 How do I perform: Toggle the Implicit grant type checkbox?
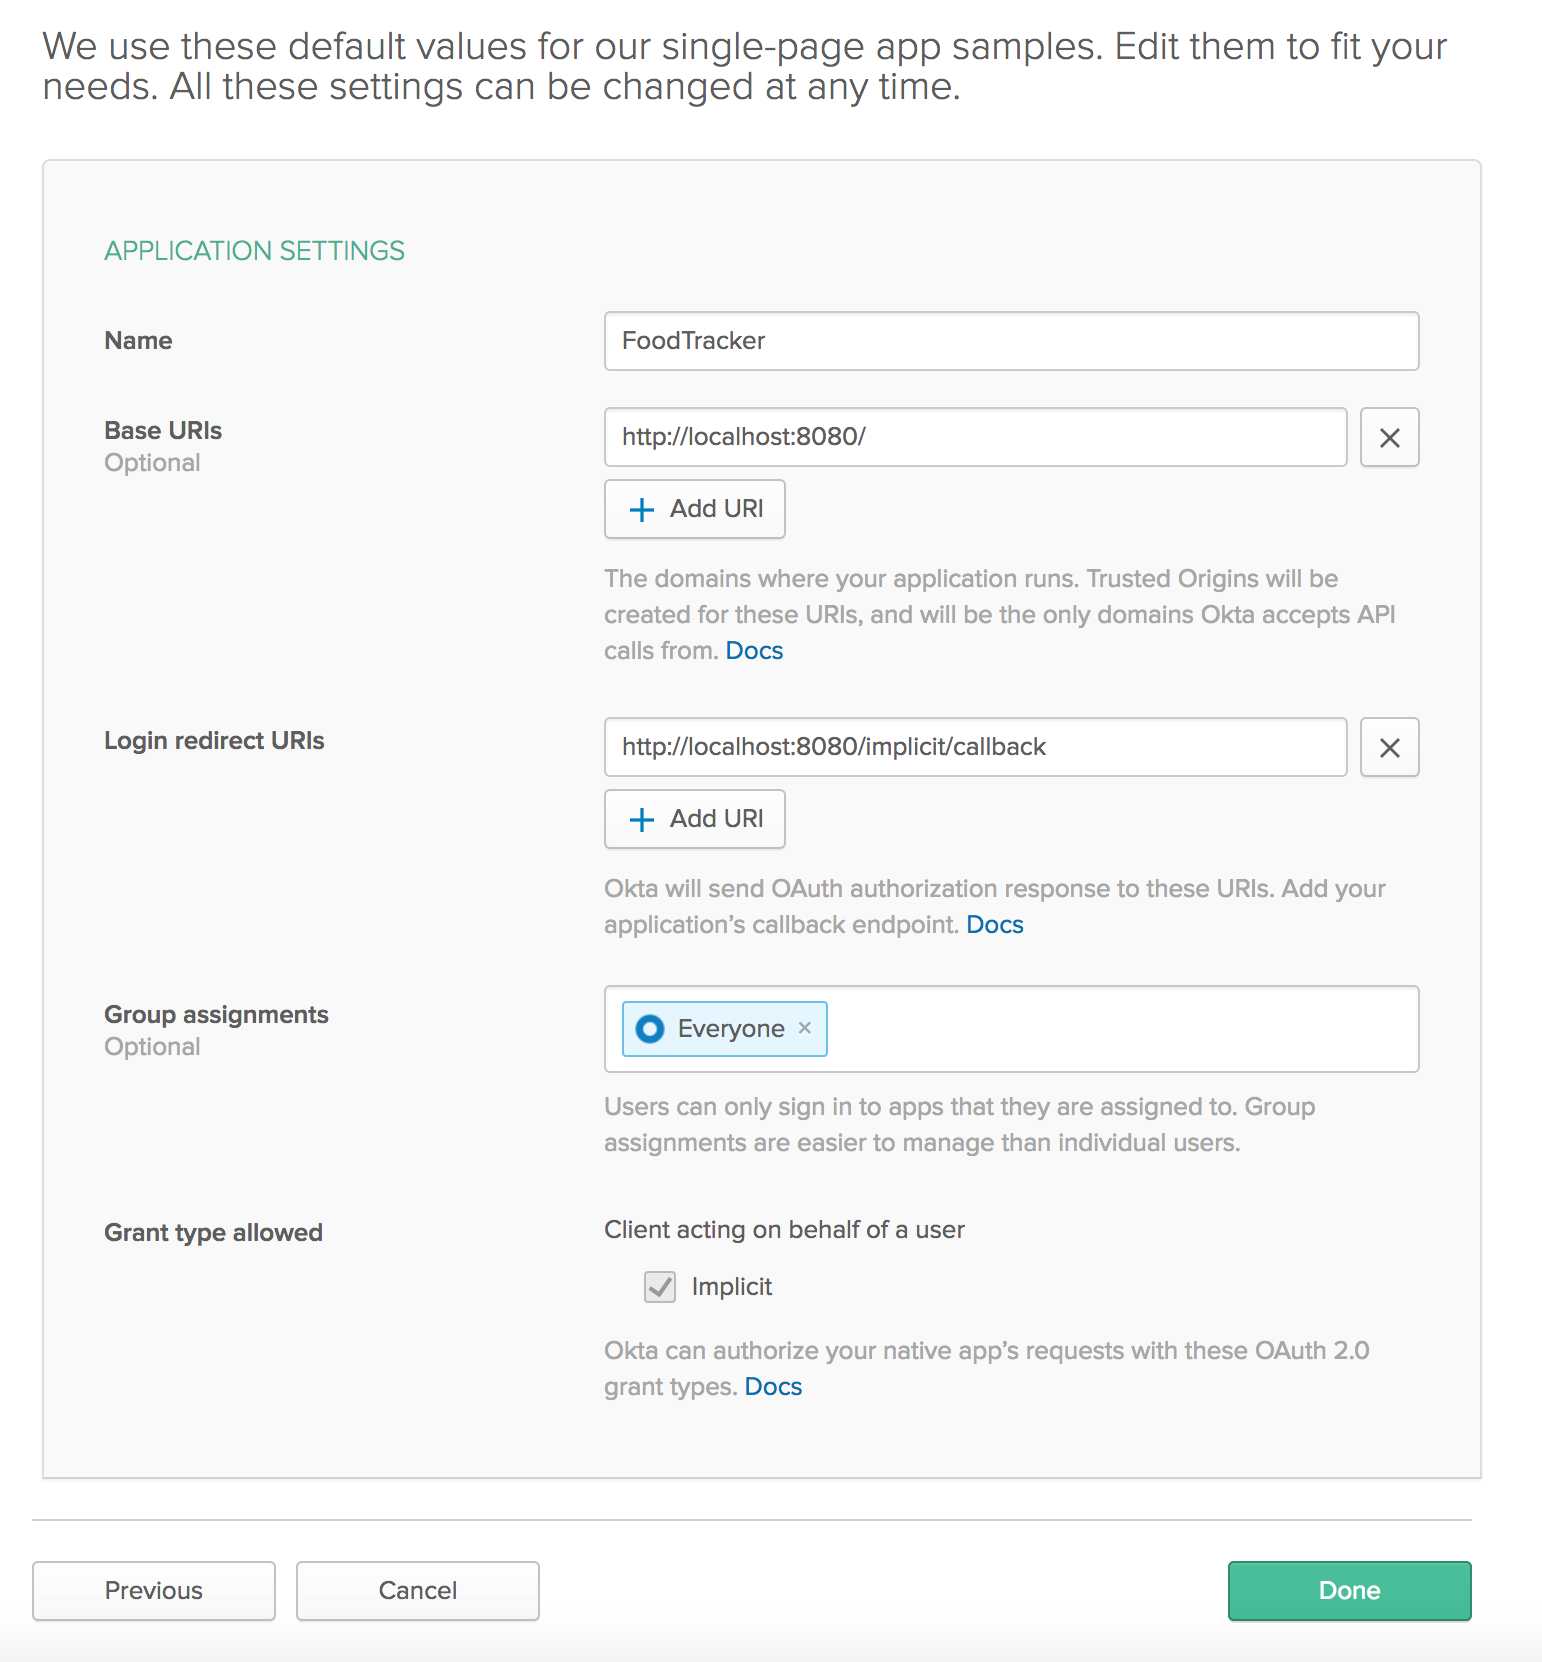pyautogui.click(x=660, y=1287)
